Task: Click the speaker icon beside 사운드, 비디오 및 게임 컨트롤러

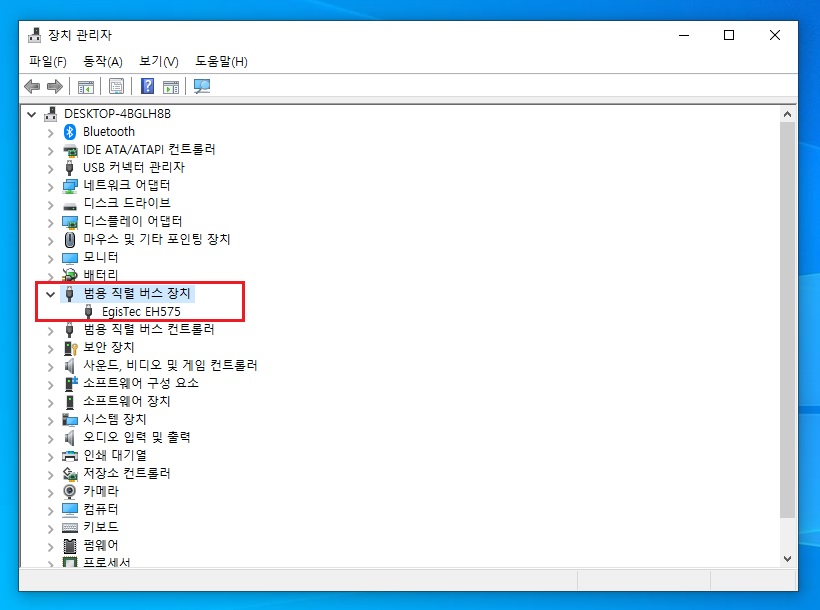Action: pos(70,366)
